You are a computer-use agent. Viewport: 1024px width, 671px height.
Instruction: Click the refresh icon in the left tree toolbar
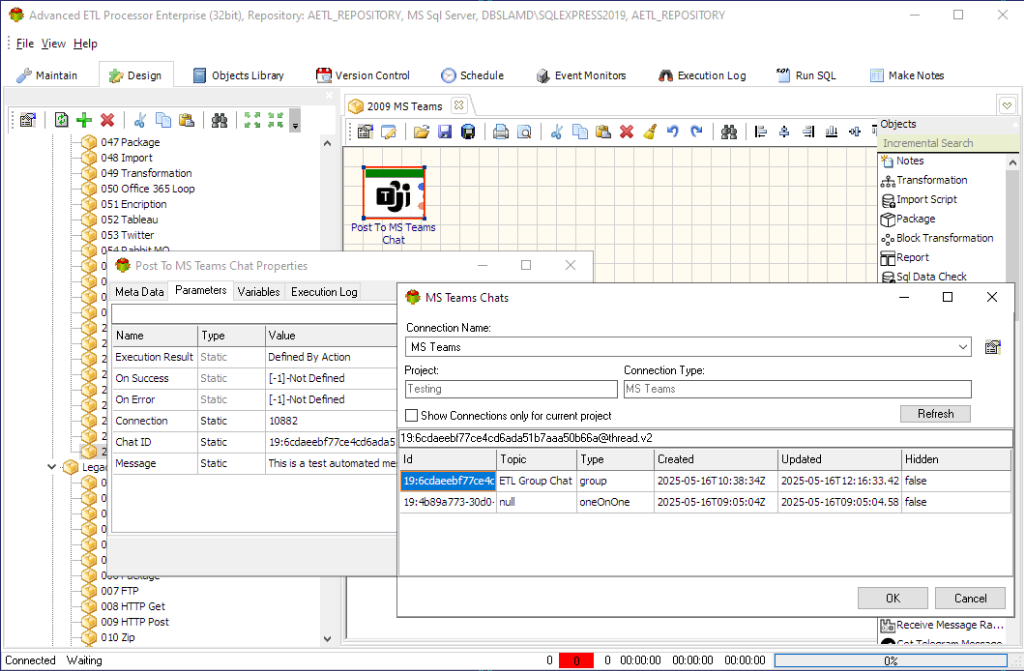coord(61,120)
